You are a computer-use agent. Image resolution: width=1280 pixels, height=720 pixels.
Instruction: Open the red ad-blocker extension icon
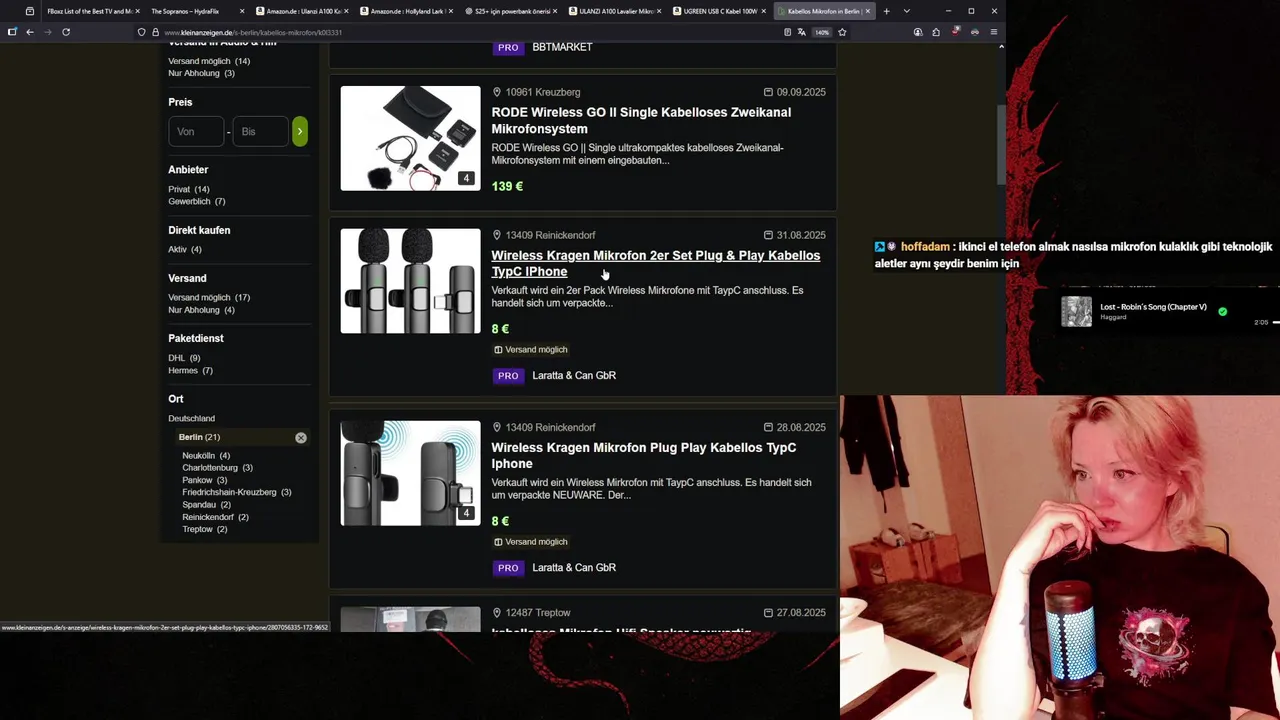click(x=956, y=32)
